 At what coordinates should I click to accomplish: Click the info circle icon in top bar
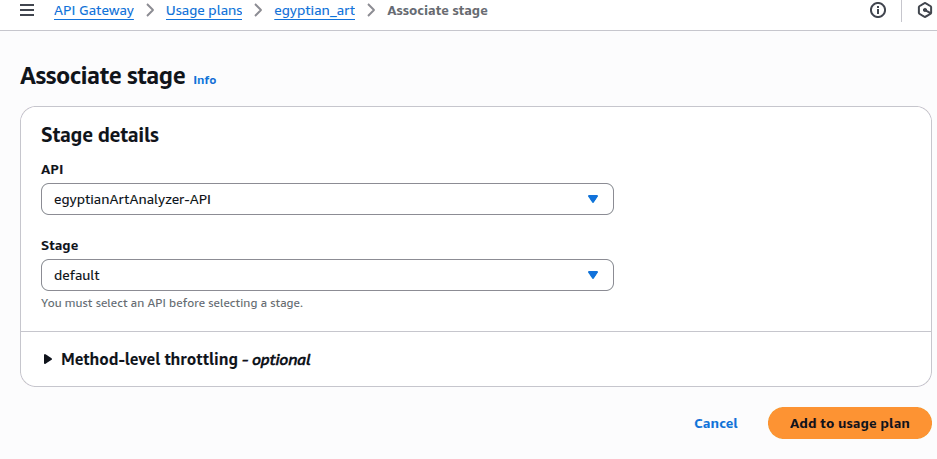878,11
